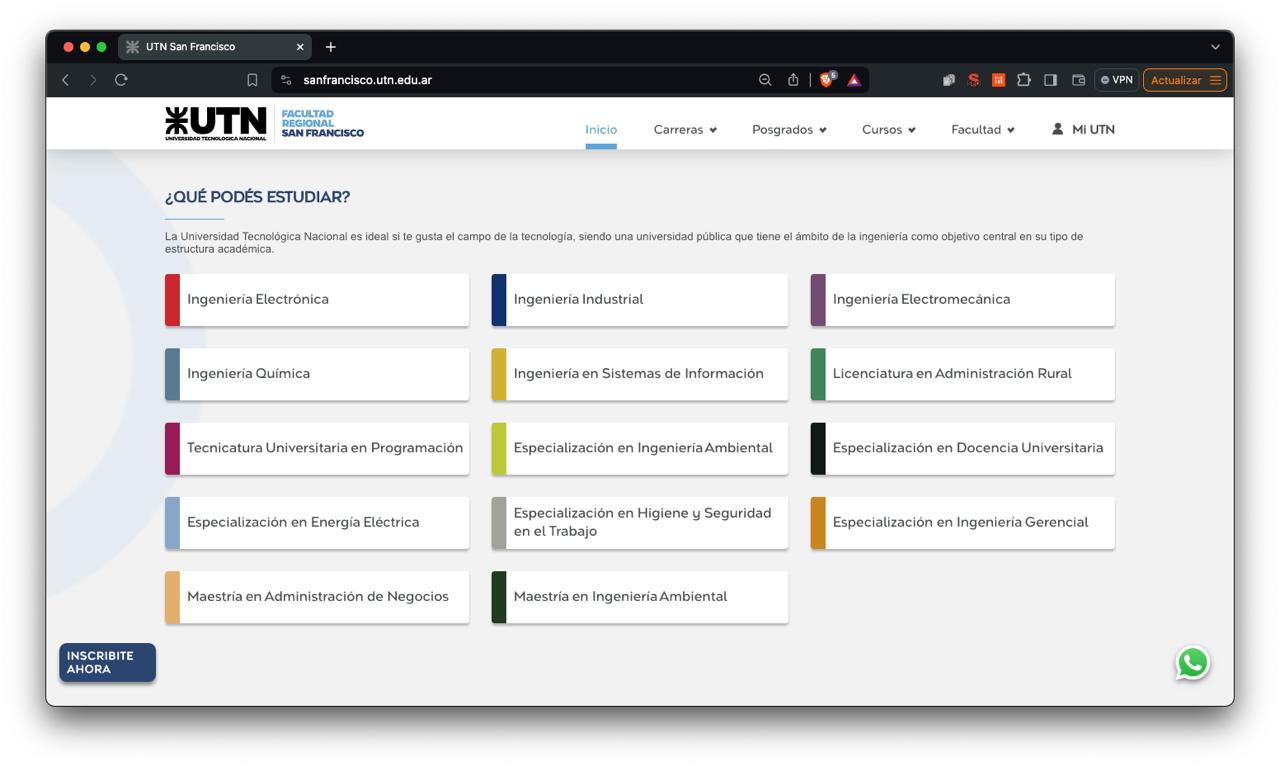Open the Ingeniería Electromecánica card
This screenshot has height=767, width=1280.
pyautogui.click(x=963, y=300)
